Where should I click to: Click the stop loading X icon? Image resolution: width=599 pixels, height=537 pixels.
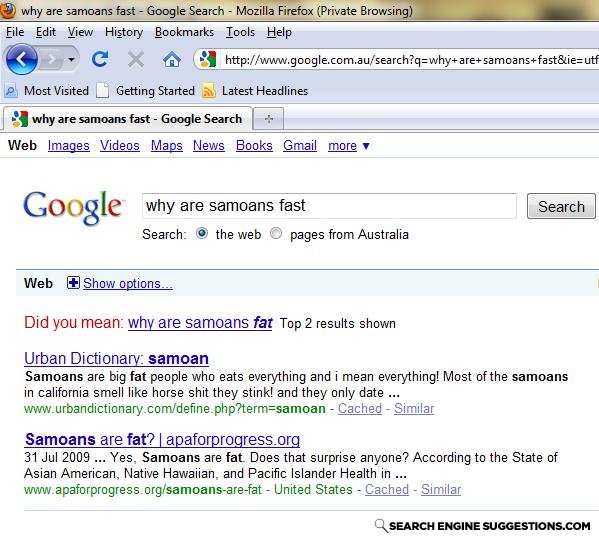136,60
